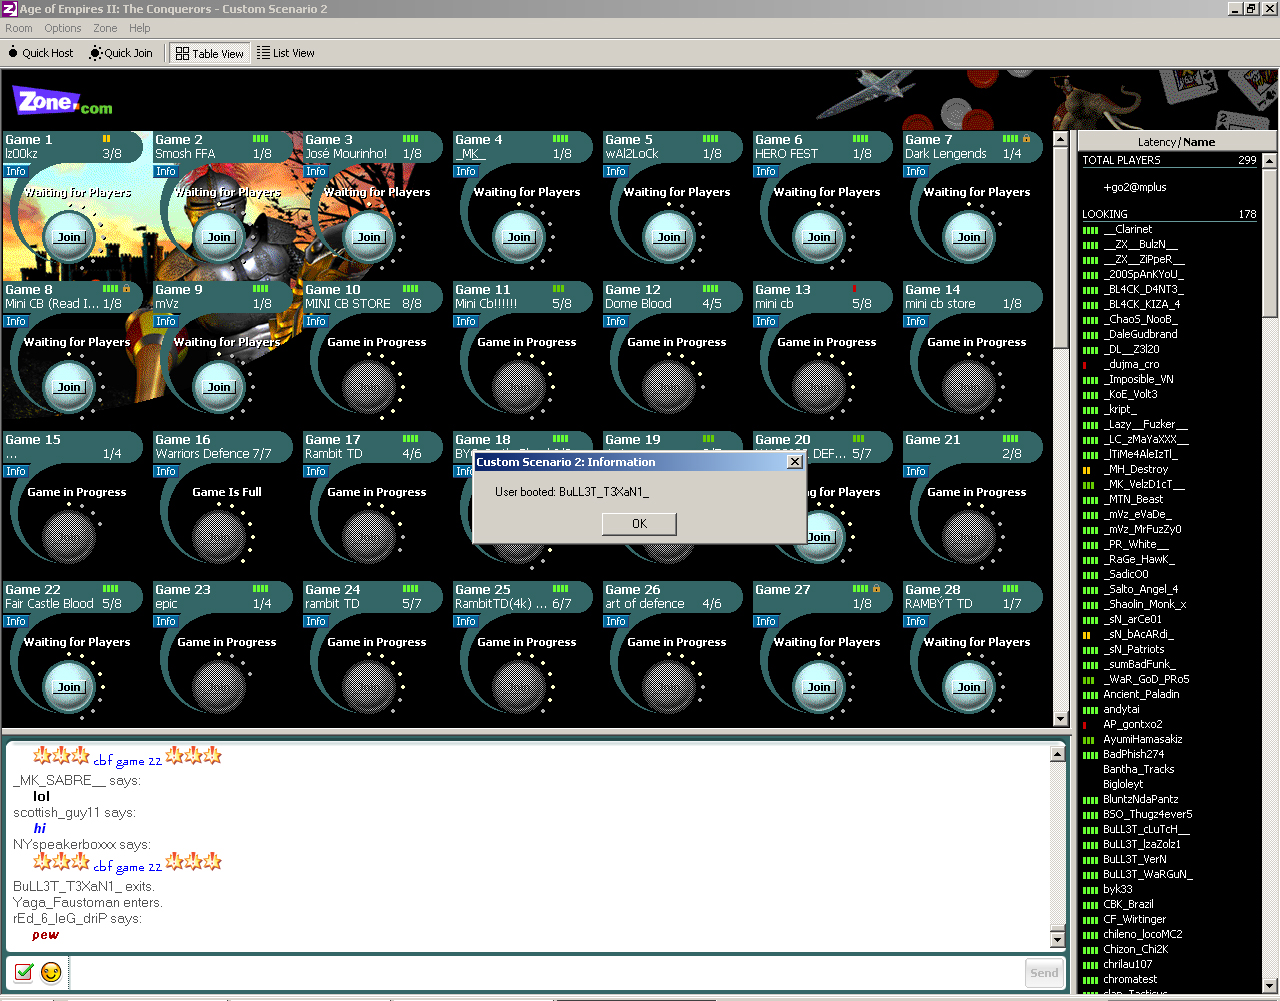Select player Ancient_Paladin in the list
This screenshot has width=1280, height=1001.
(x=1141, y=694)
